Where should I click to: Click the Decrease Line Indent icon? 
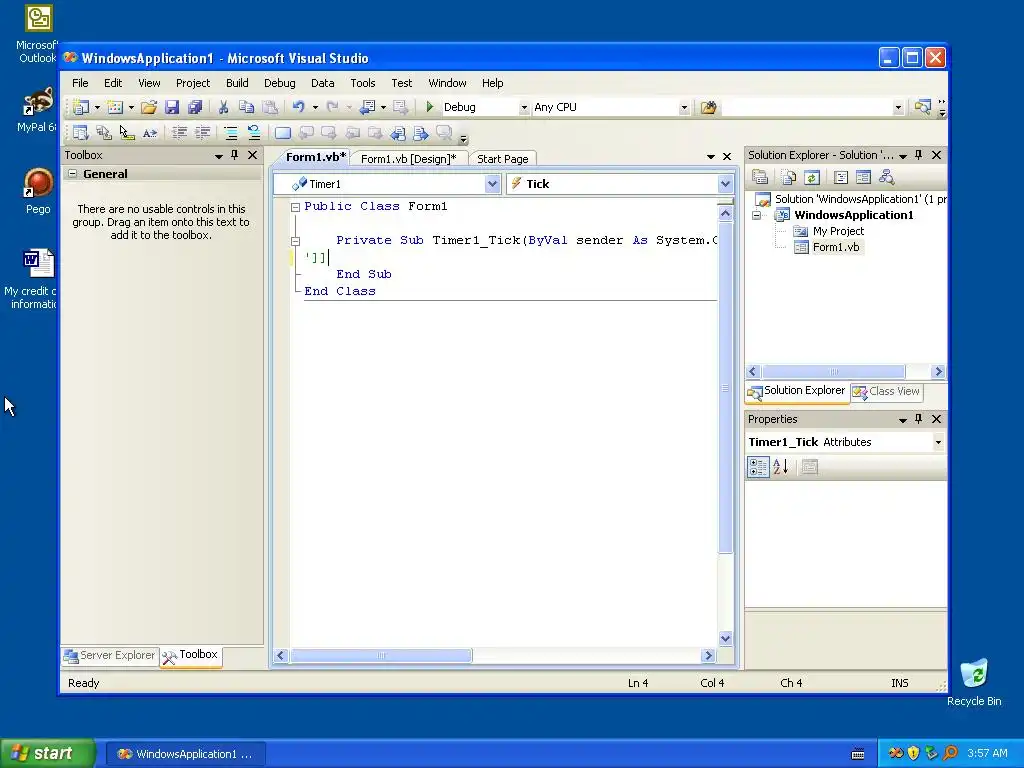click(179, 133)
